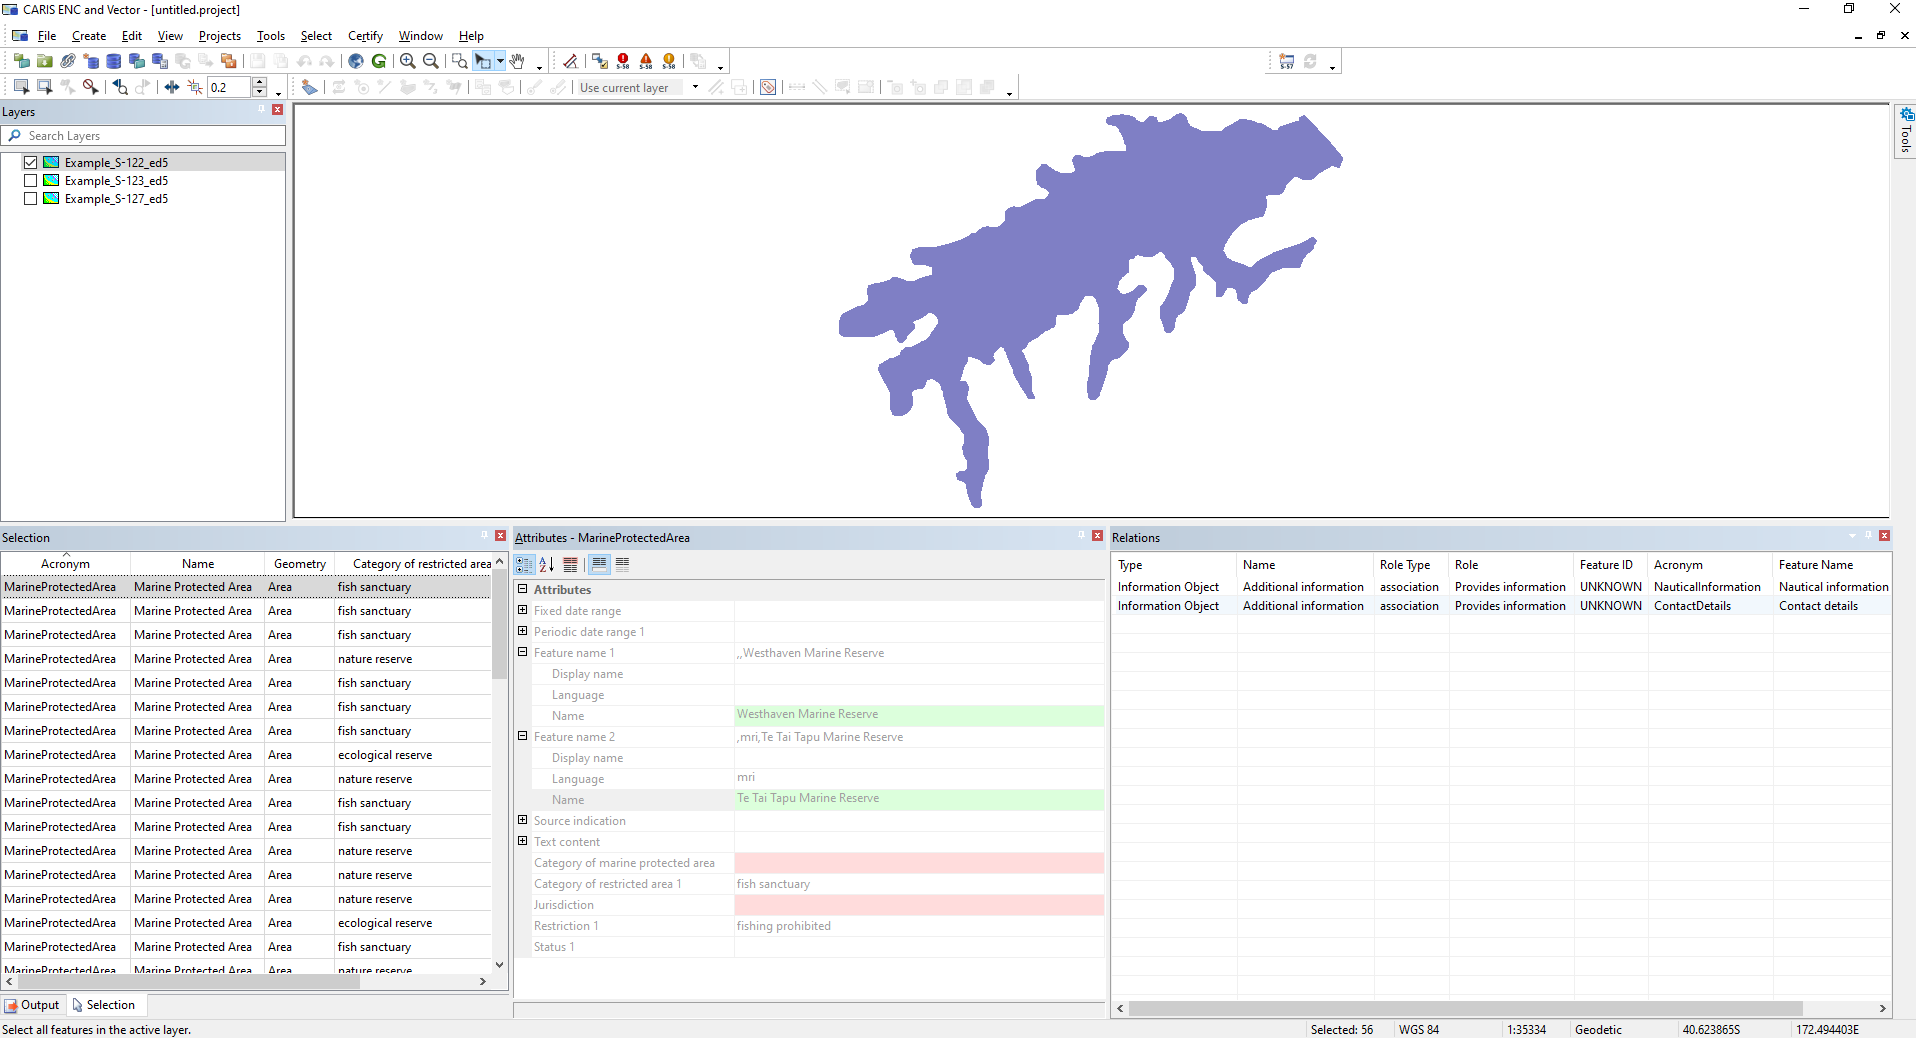1916x1038 pixels.
Task: Open the Certify menu
Action: (365, 35)
